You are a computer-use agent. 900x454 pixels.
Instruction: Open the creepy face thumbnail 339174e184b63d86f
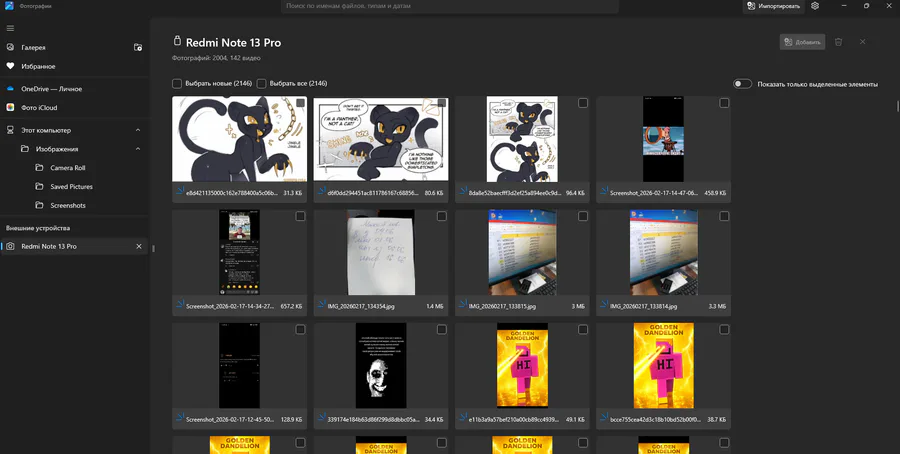[381, 366]
